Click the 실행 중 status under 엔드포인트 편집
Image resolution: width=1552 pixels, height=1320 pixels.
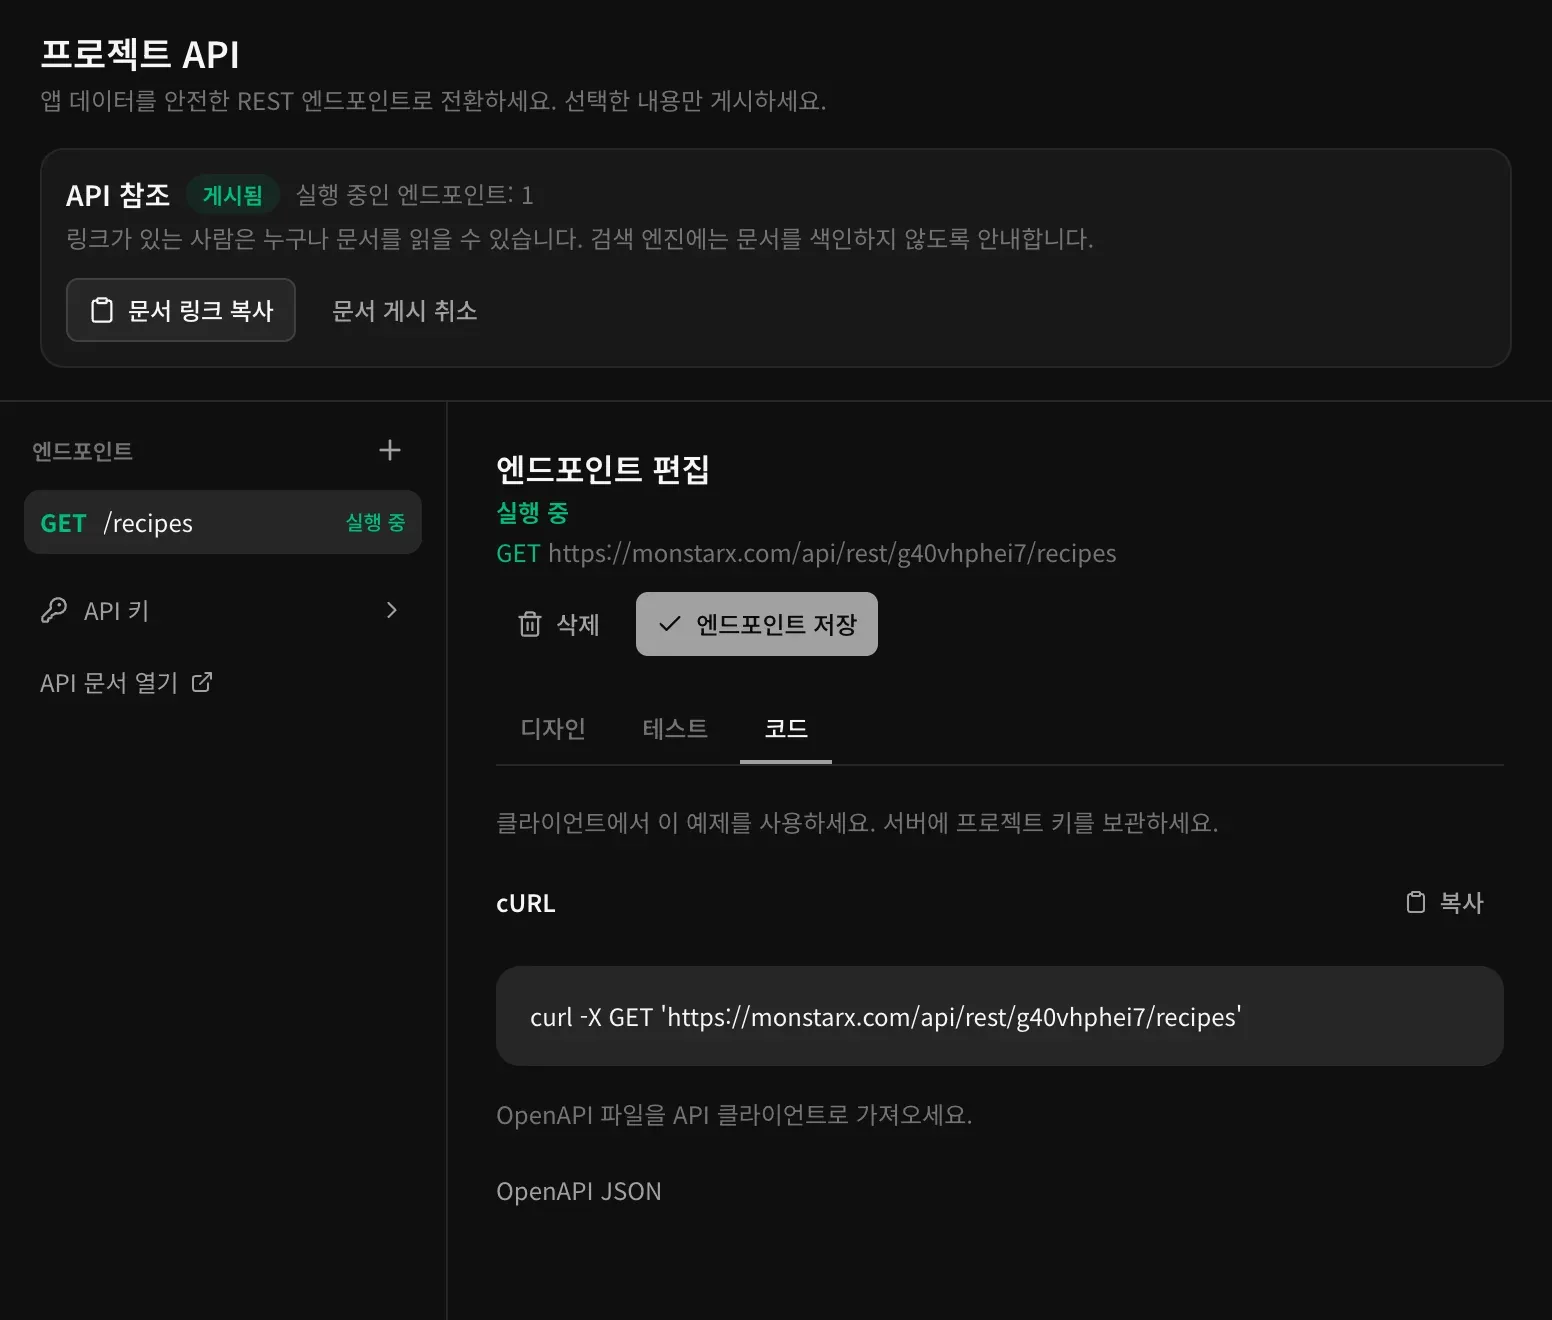coord(532,513)
